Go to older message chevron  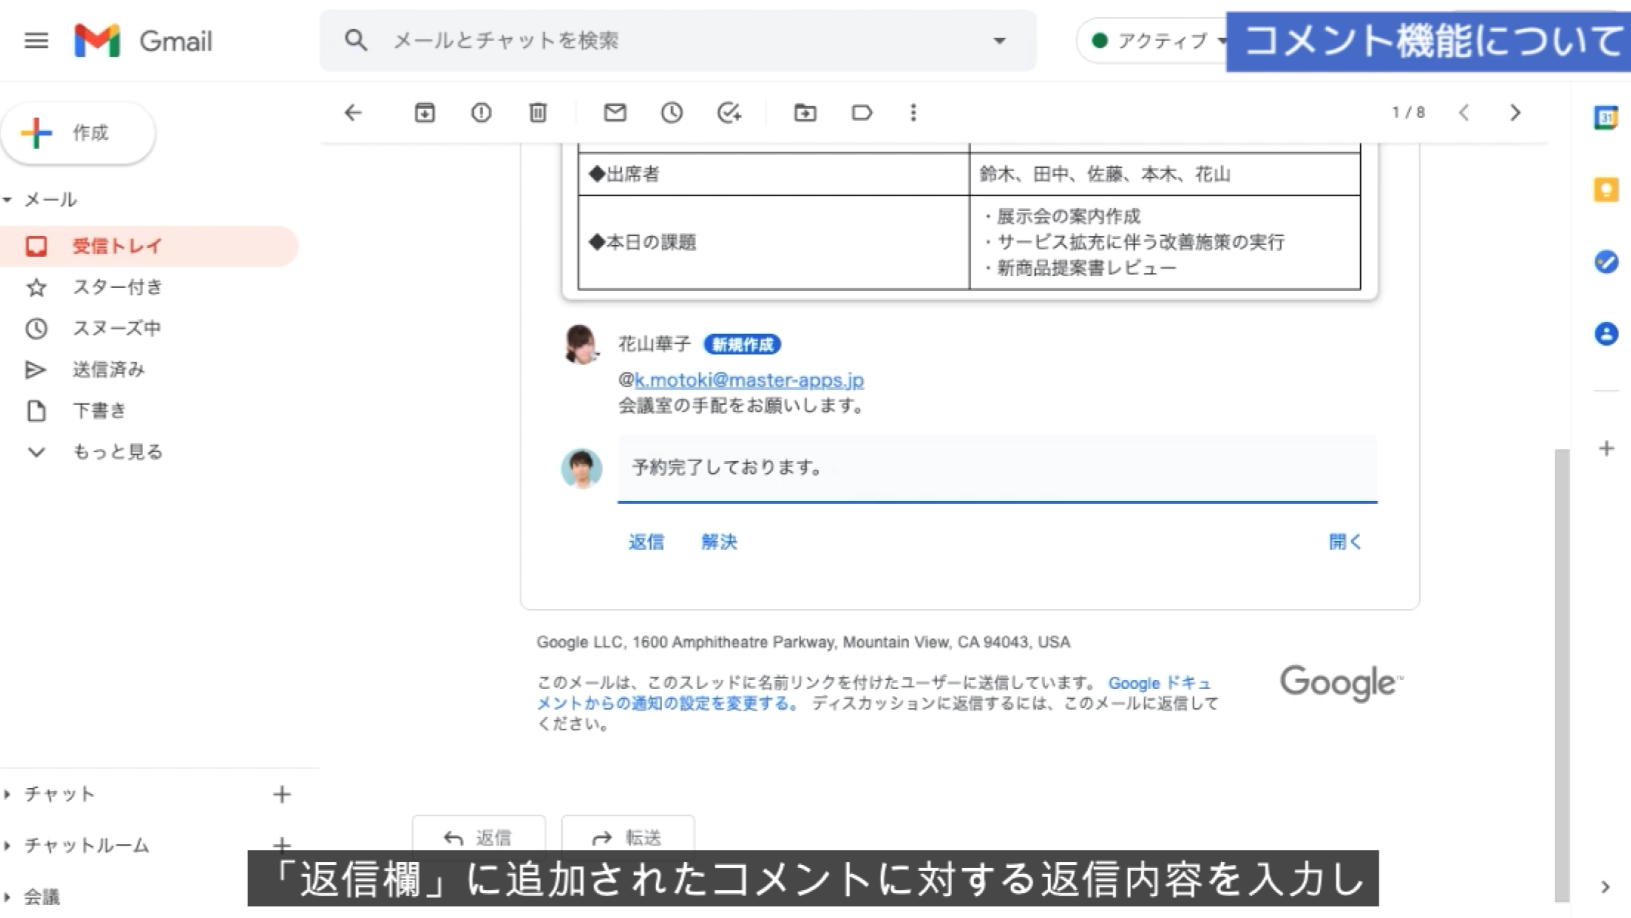tap(1515, 112)
